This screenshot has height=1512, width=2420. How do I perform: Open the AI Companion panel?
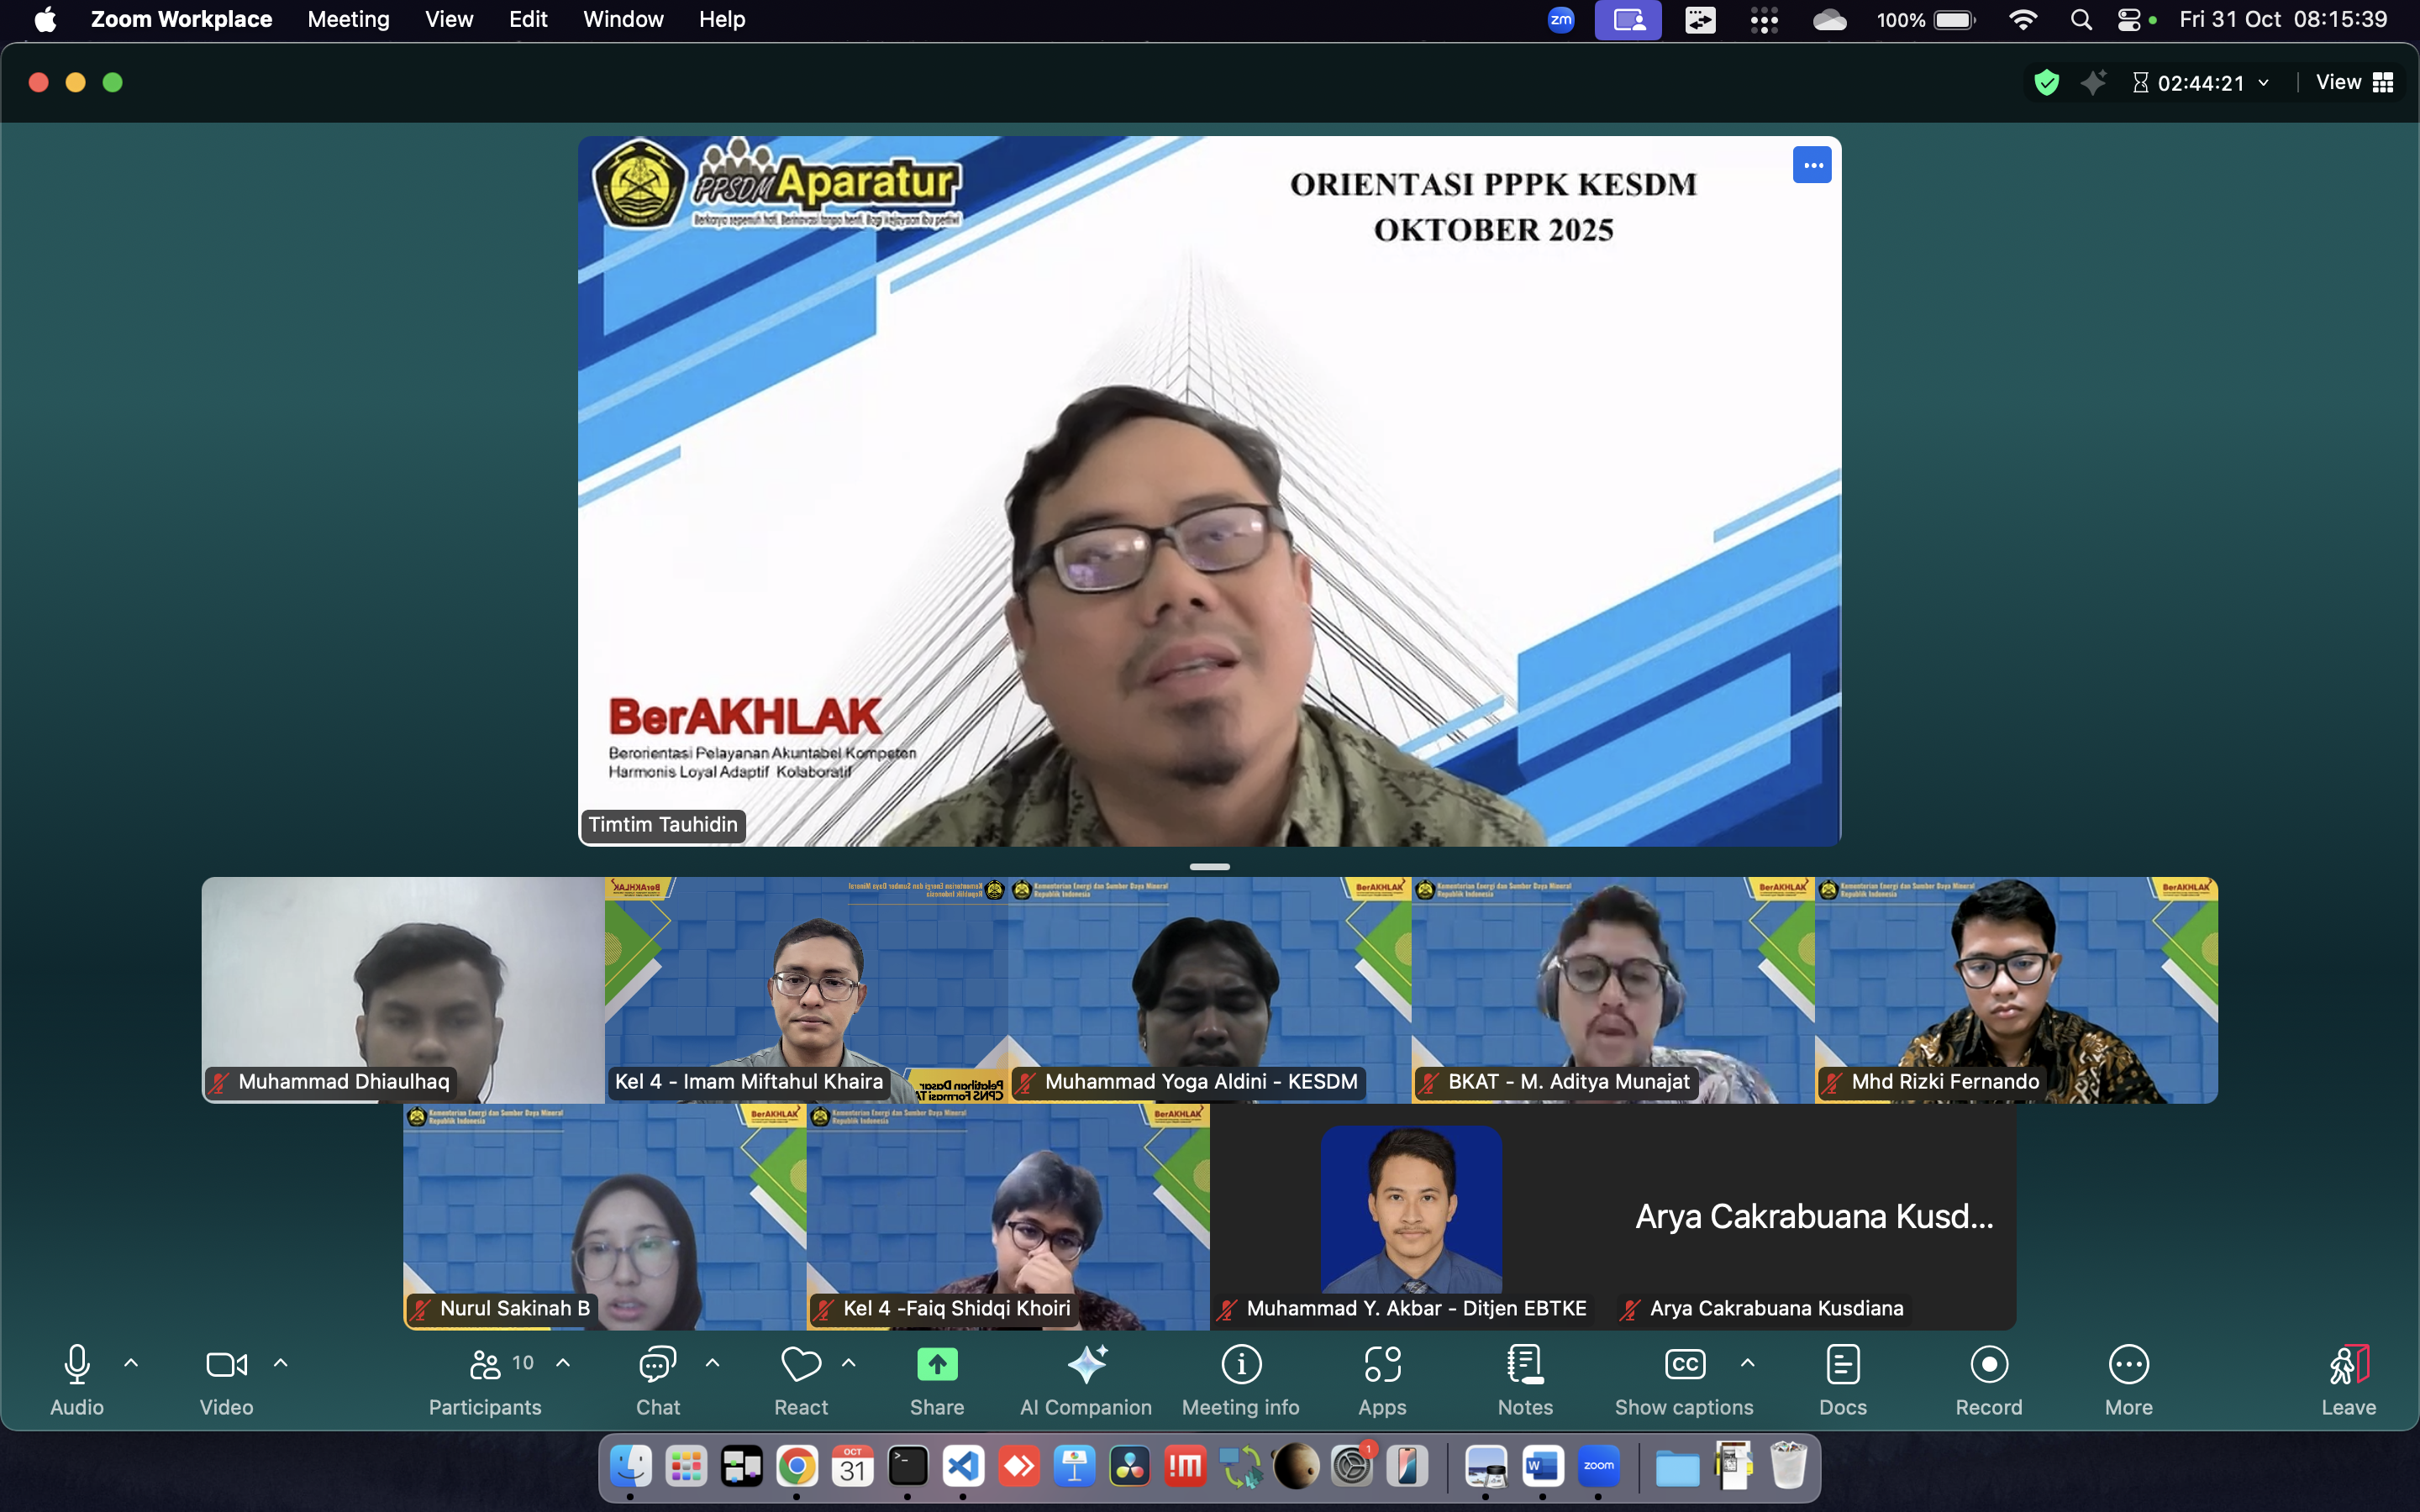pos(1086,1366)
